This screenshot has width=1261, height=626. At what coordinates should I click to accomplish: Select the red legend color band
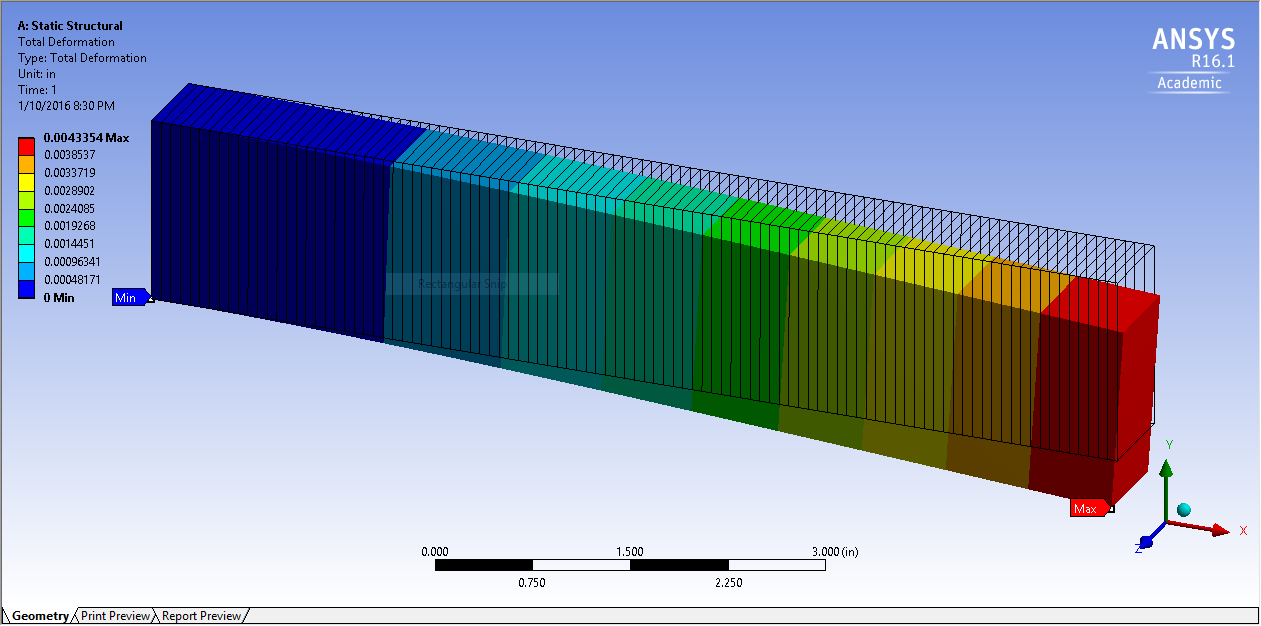[28, 146]
